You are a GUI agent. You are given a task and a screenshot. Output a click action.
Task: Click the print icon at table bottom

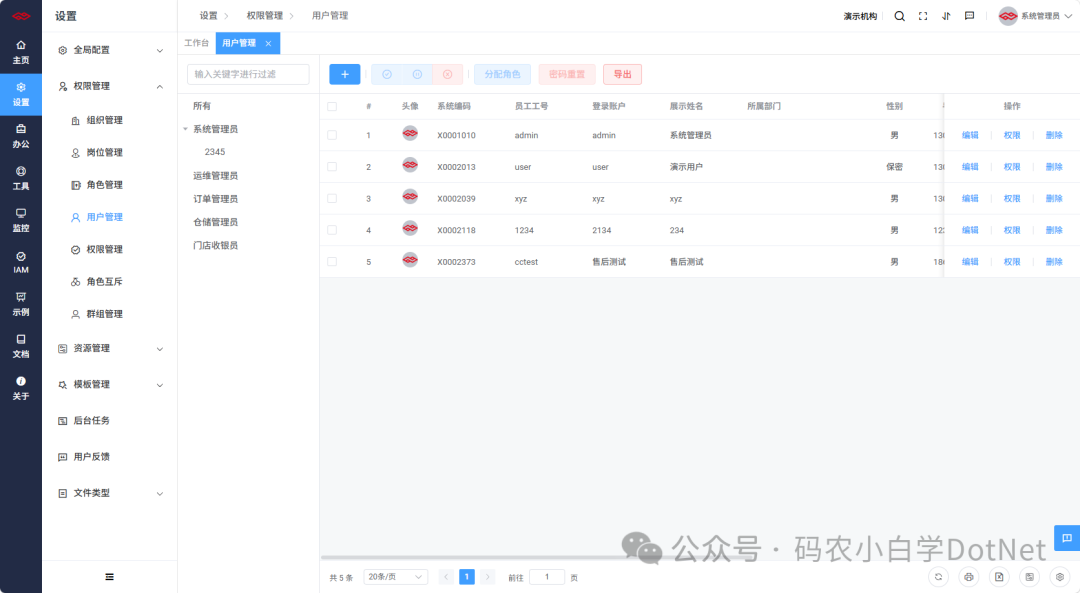tap(968, 577)
